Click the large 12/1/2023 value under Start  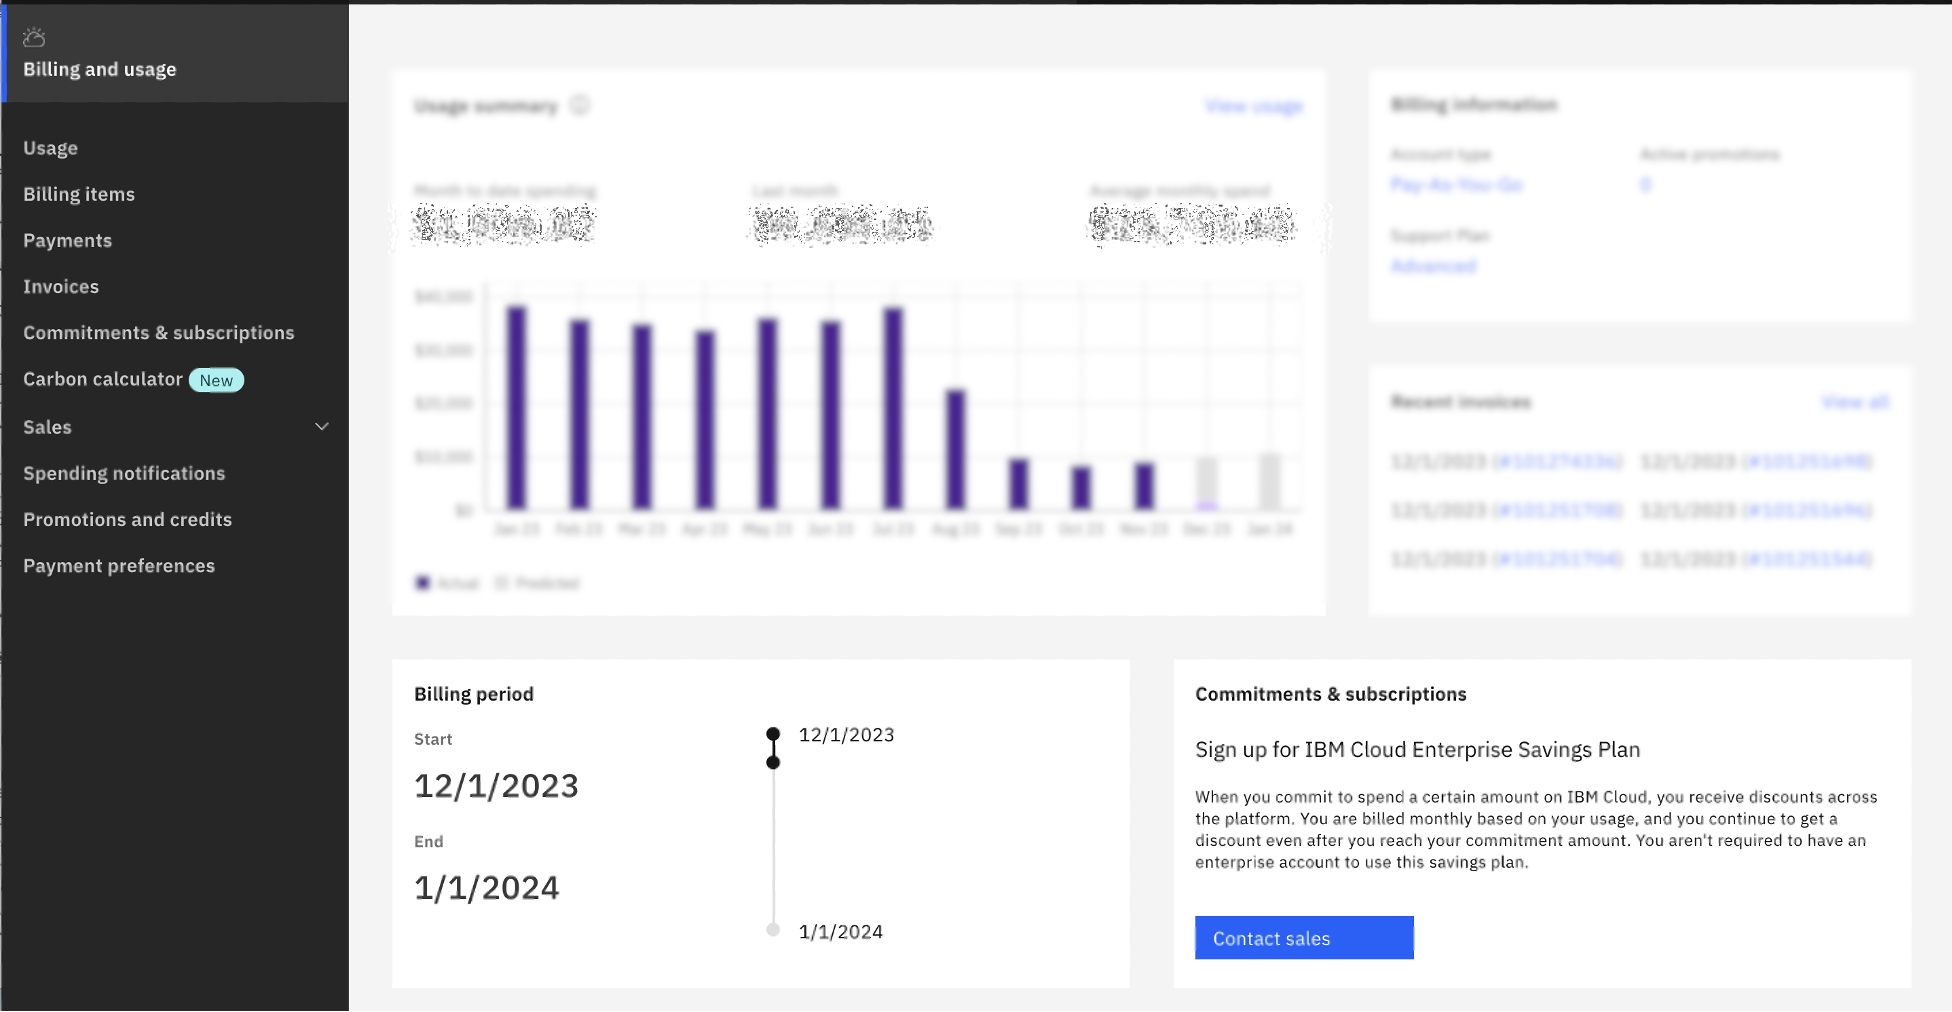496,786
